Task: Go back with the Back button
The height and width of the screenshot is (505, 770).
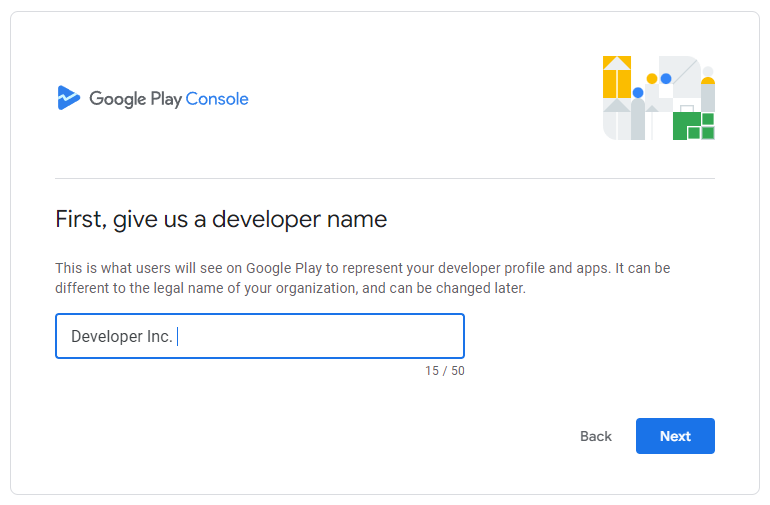Action: 596,436
